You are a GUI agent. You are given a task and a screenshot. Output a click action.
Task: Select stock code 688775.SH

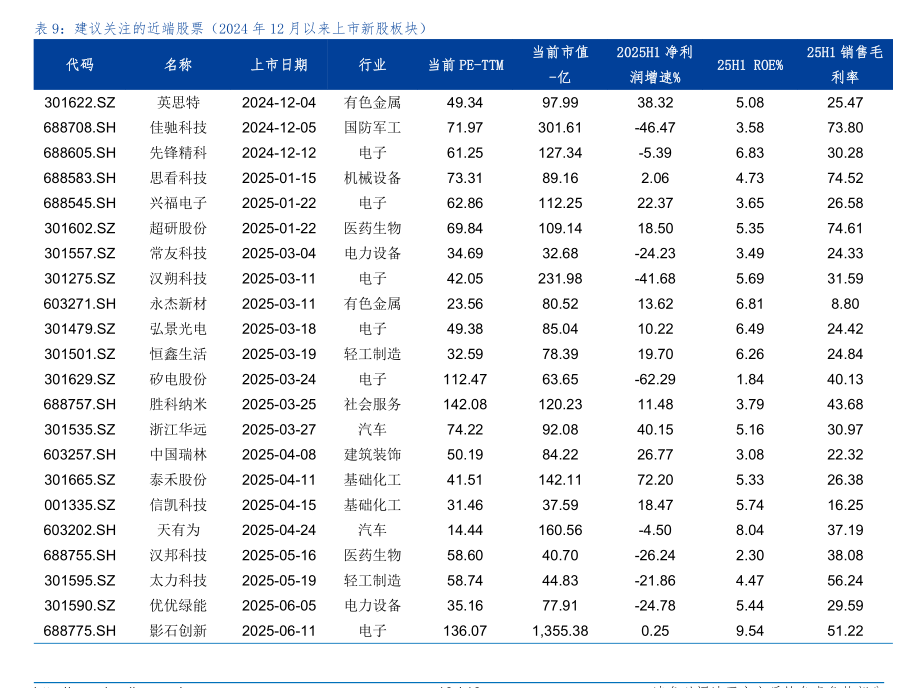(80, 630)
